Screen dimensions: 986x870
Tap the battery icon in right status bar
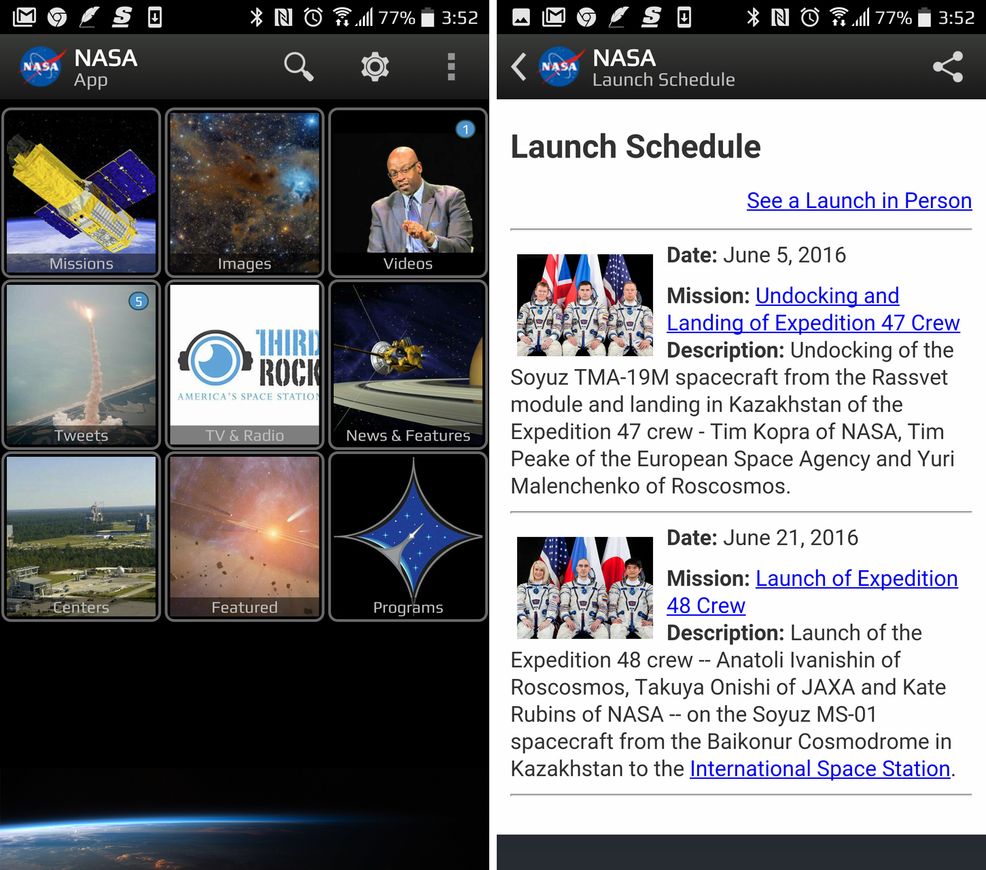(924, 17)
